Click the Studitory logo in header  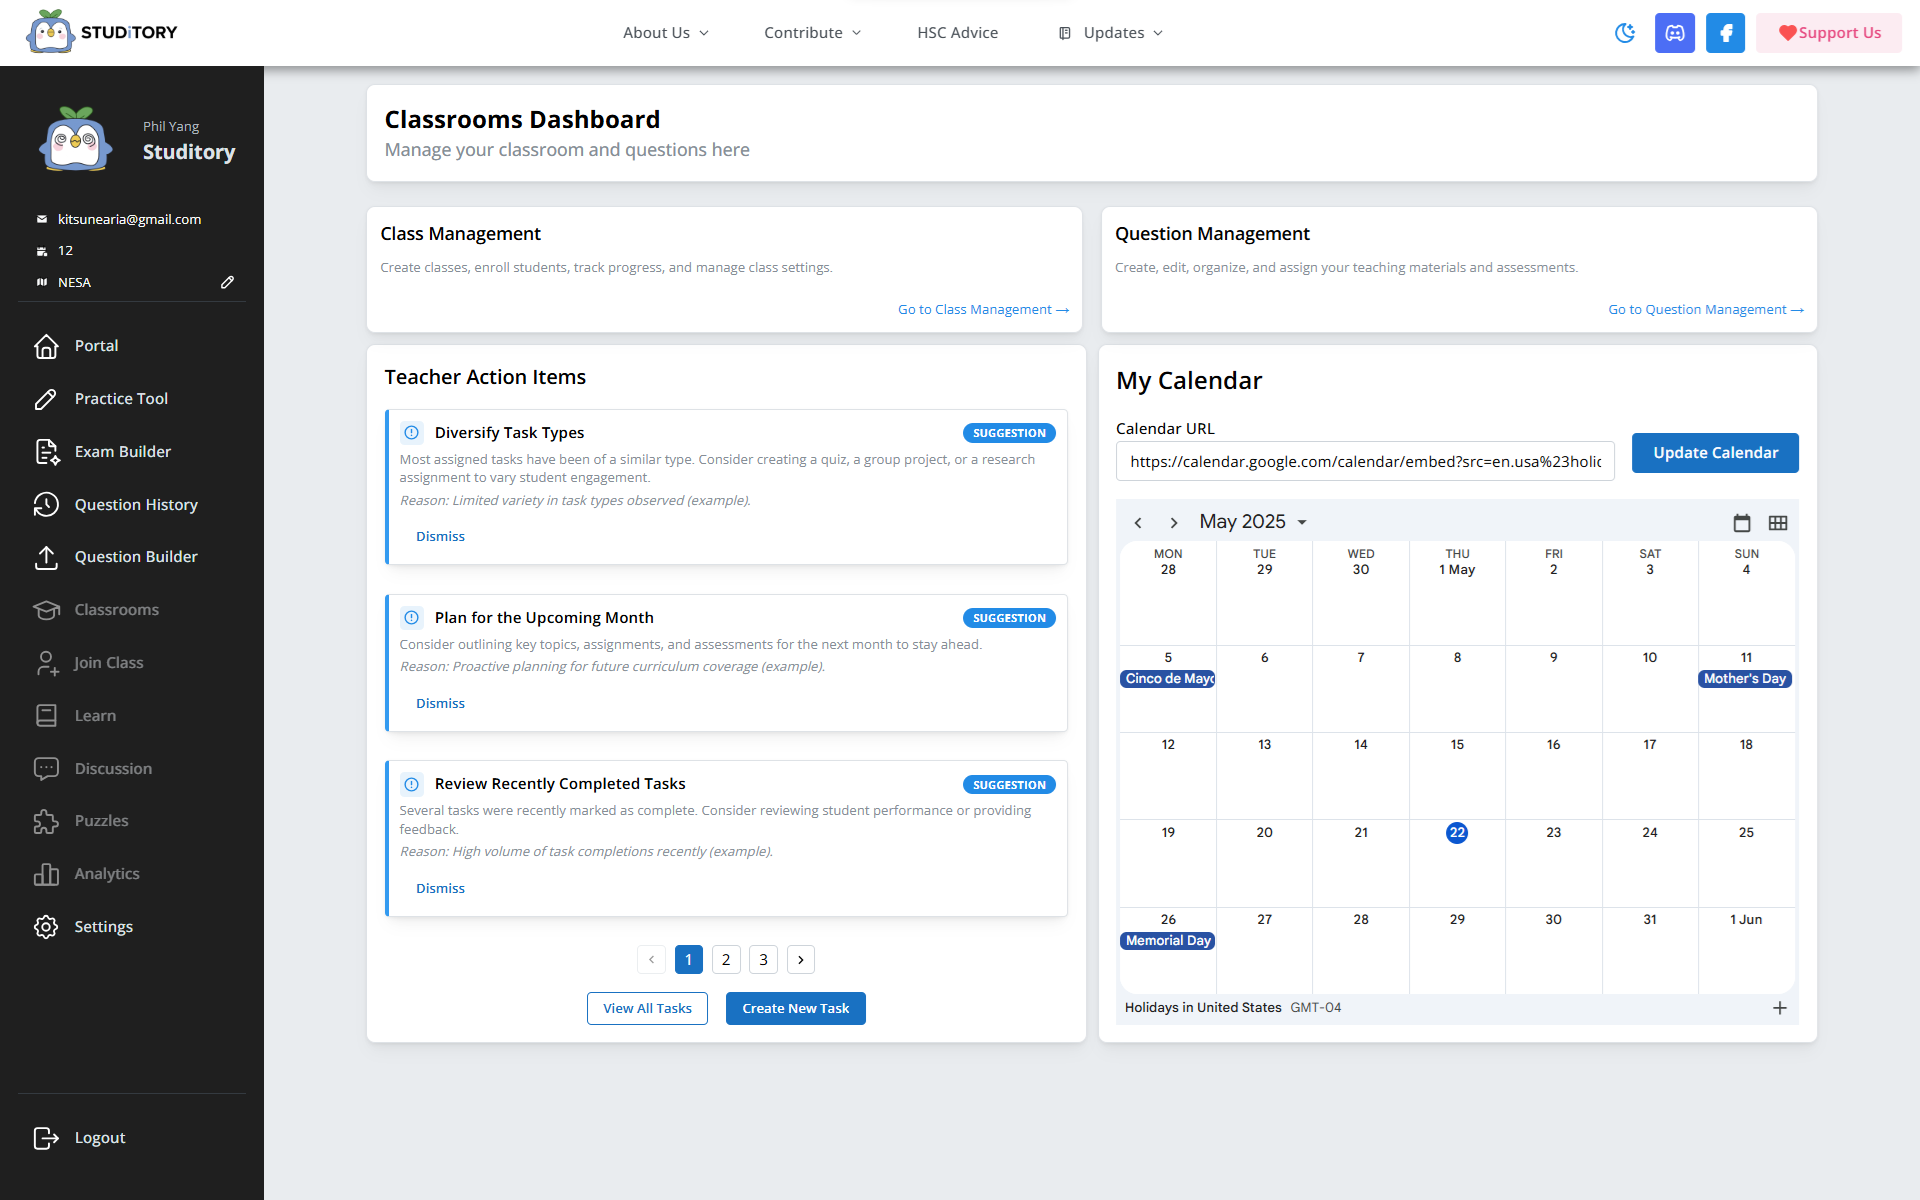[x=101, y=32]
